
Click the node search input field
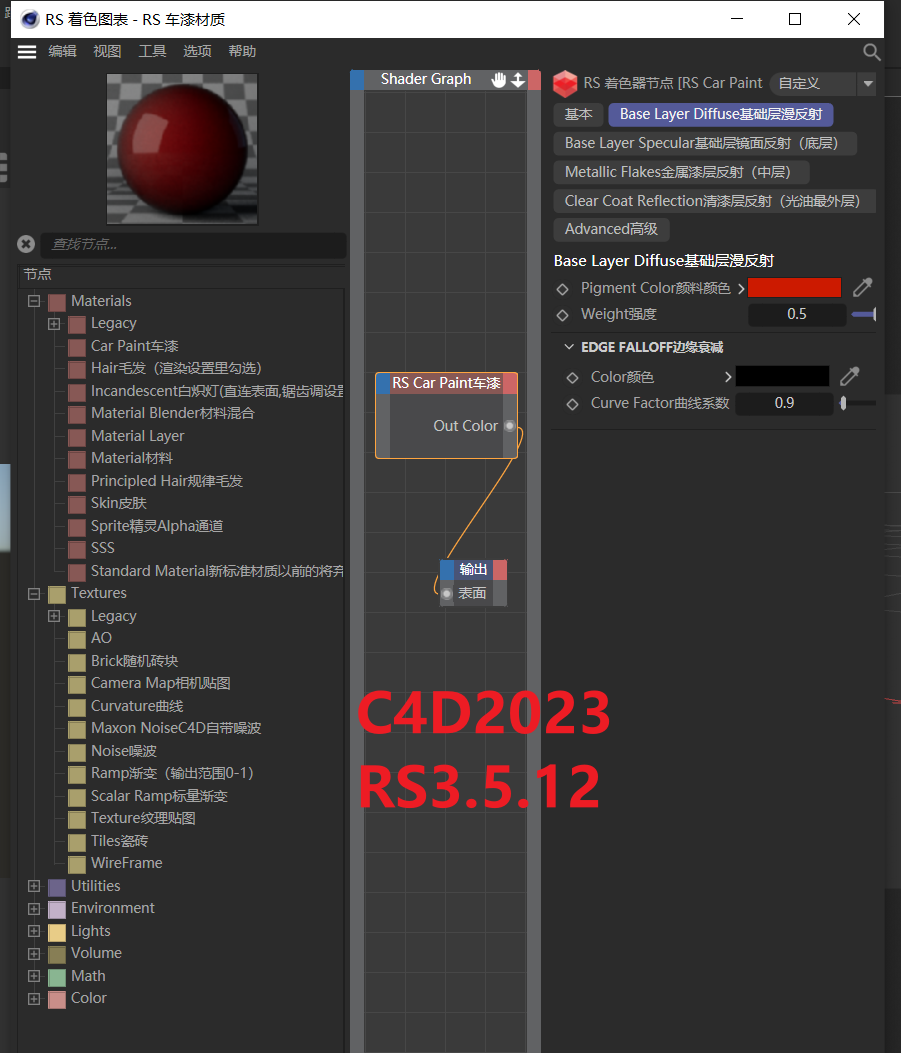(x=193, y=244)
